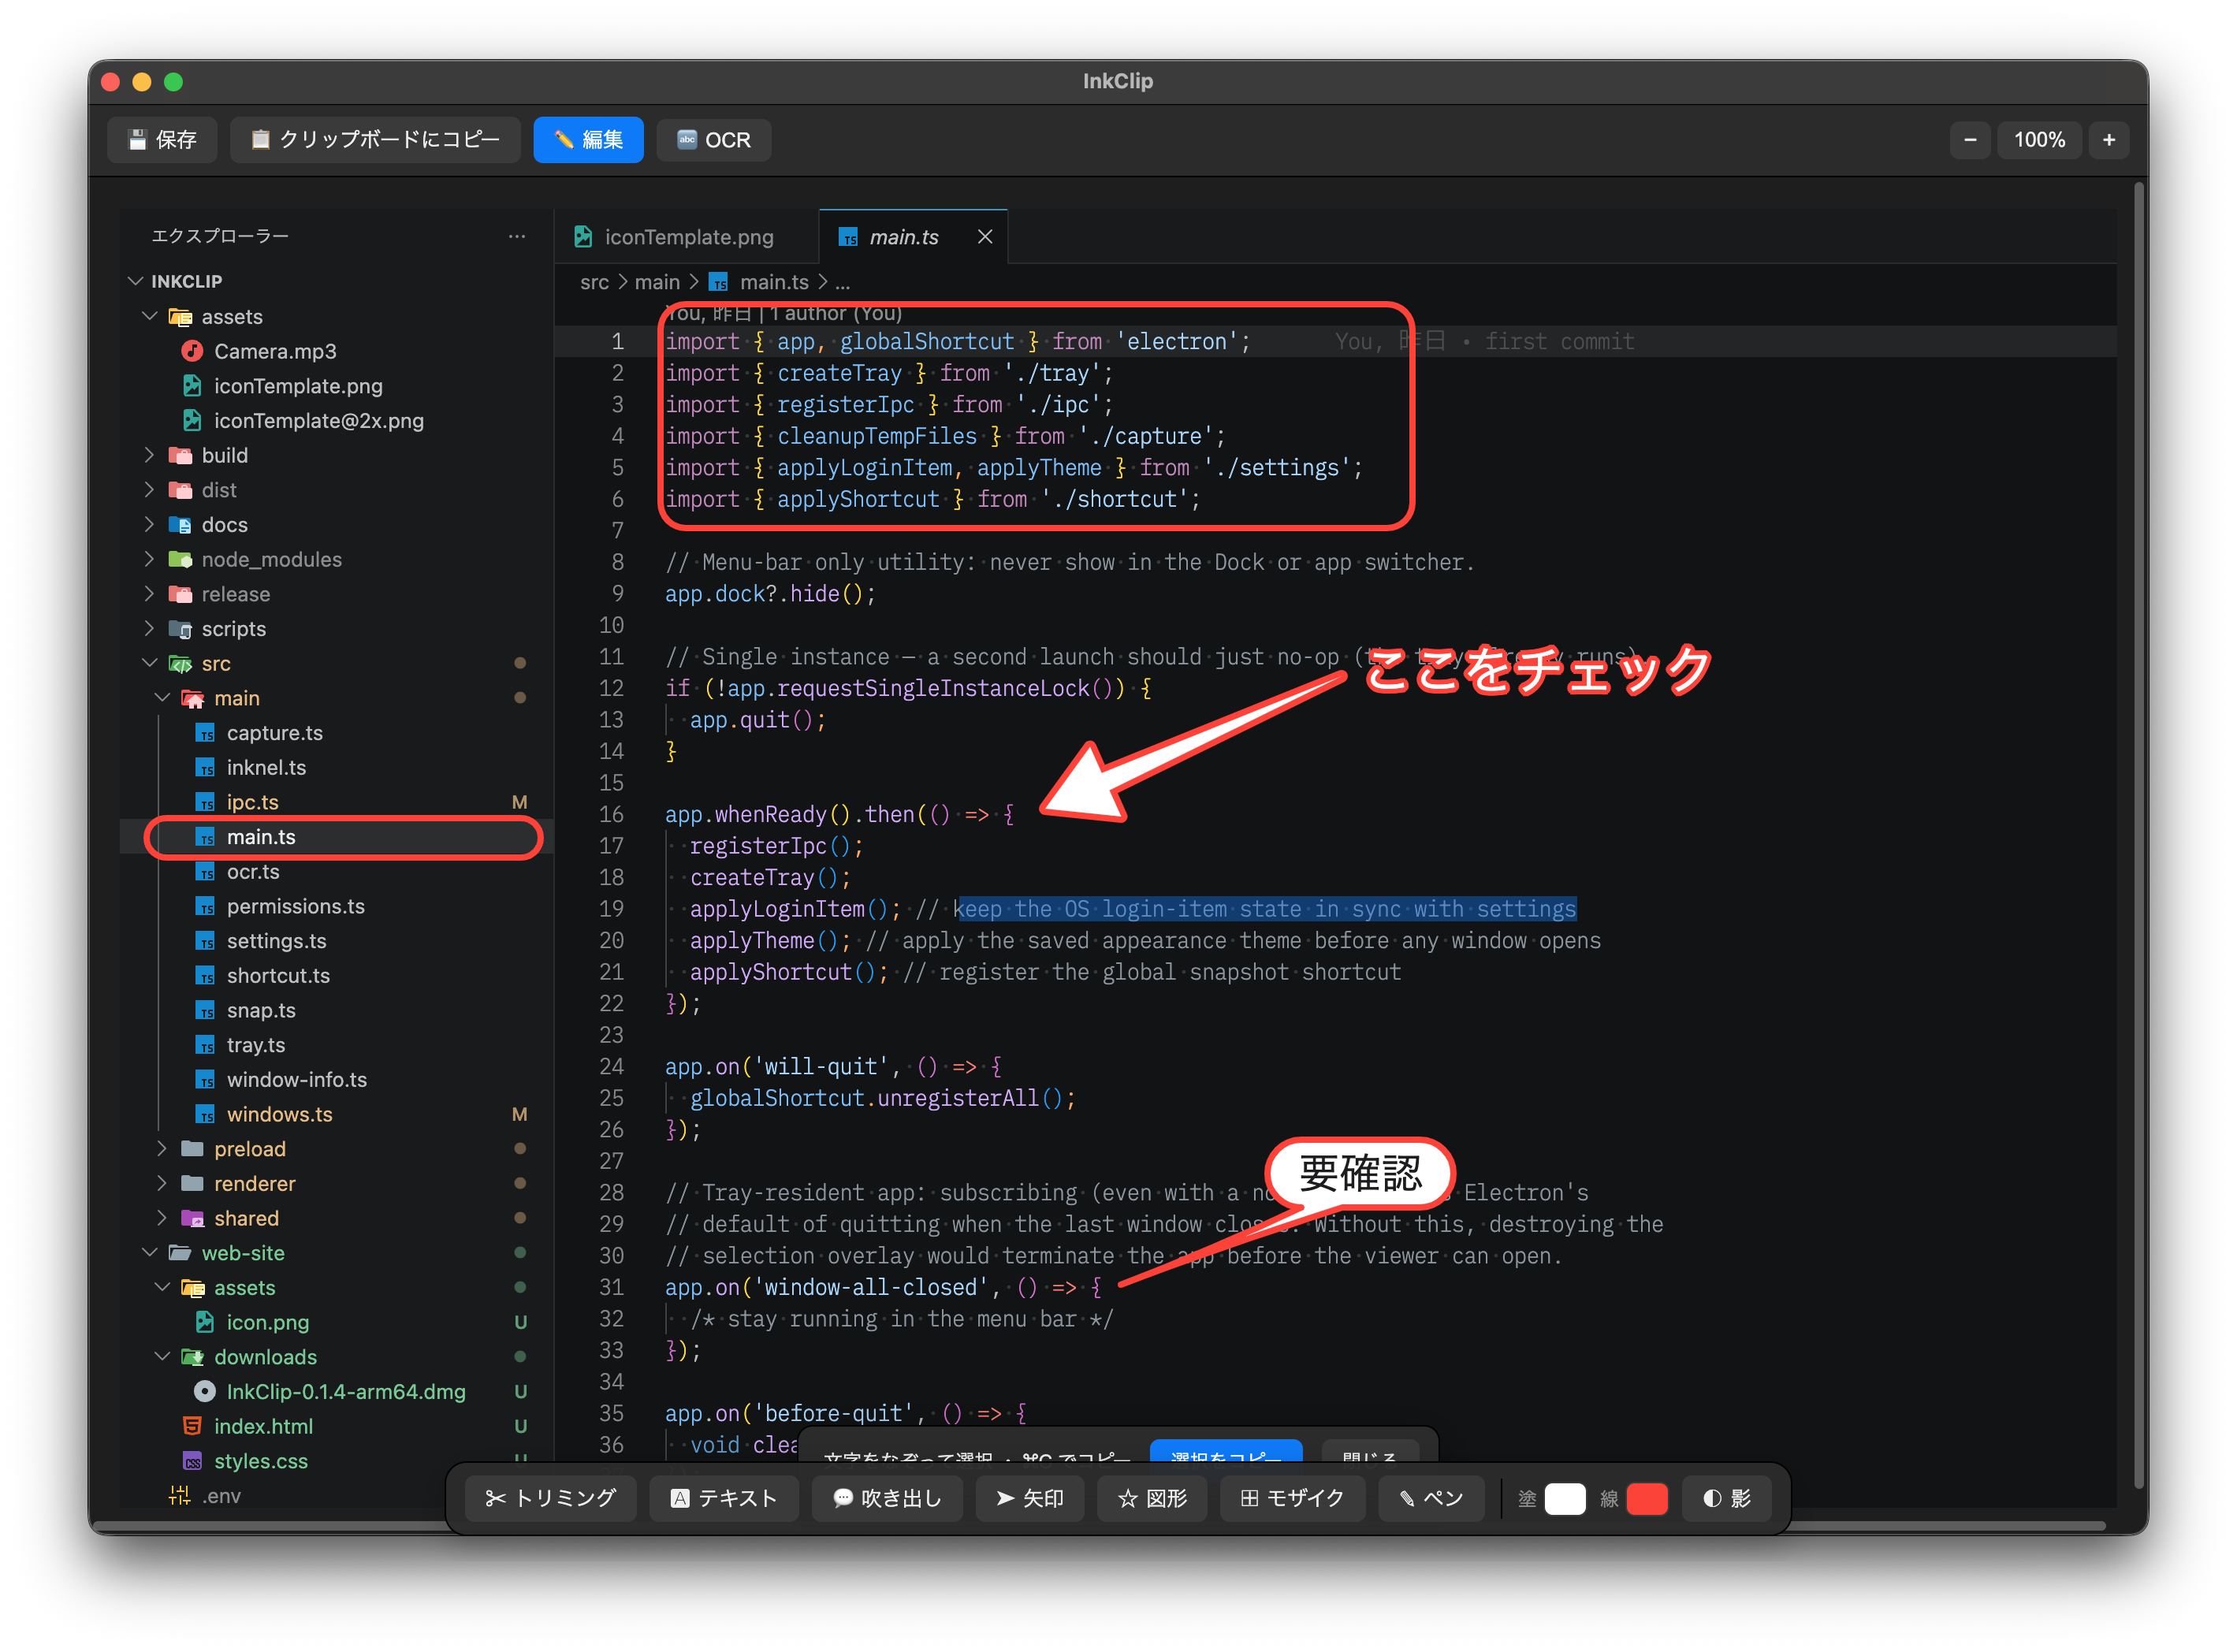
Task: Switch to the iconTemplate.png editor tab
Action: coord(687,237)
